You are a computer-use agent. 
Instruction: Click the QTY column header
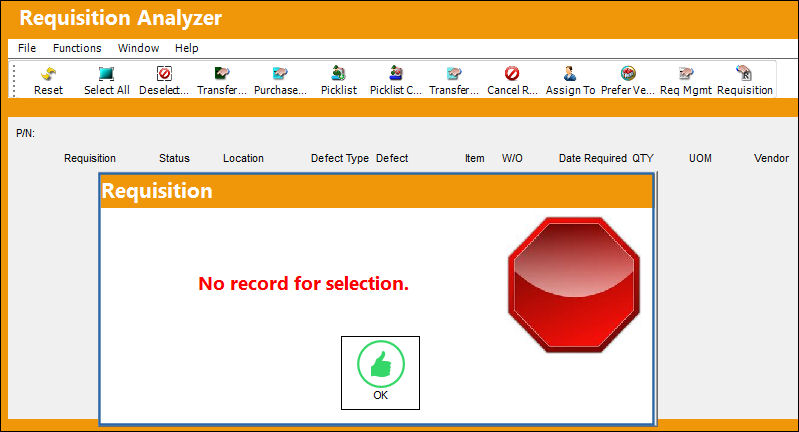coord(643,158)
